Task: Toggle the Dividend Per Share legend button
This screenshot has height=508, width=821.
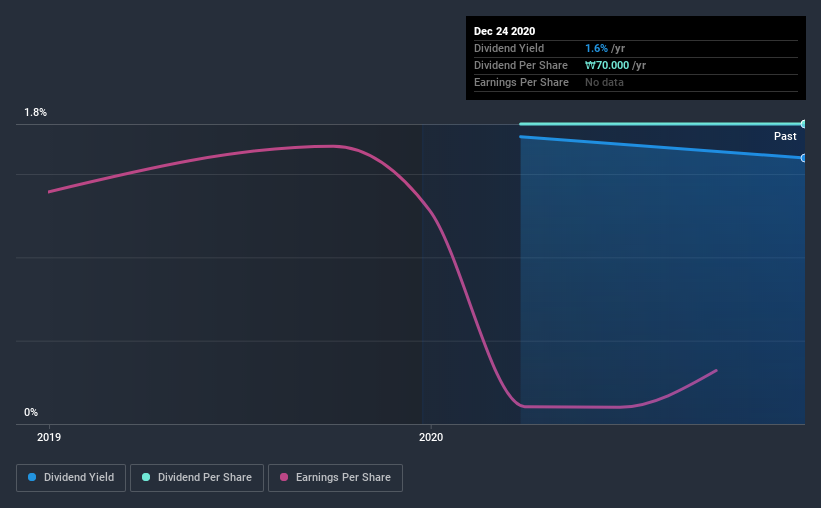Action: coord(197,478)
